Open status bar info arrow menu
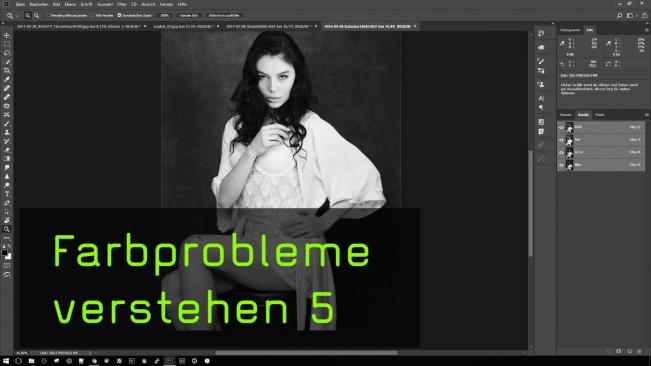651x366 pixels. tap(90, 353)
